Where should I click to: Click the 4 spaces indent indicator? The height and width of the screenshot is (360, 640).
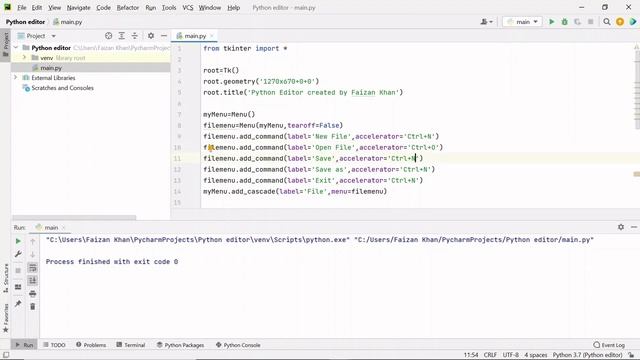536,355
